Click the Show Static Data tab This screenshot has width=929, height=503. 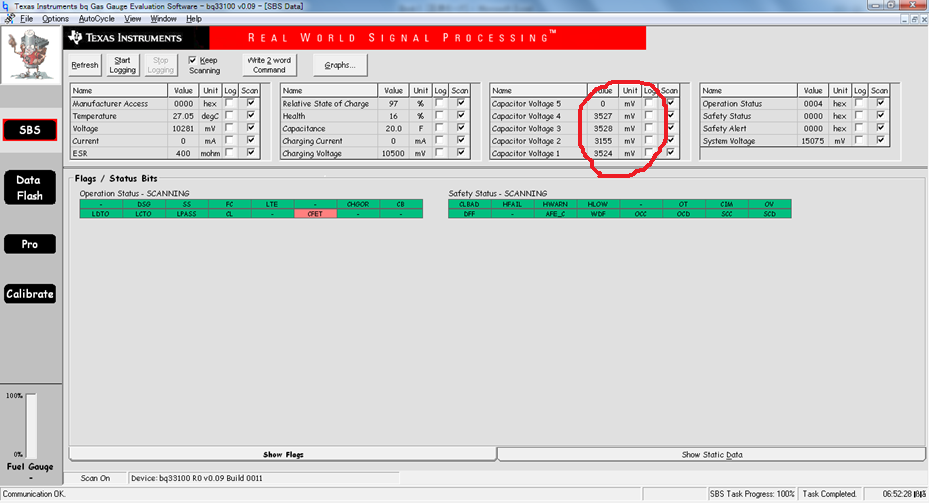click(712, 454)
